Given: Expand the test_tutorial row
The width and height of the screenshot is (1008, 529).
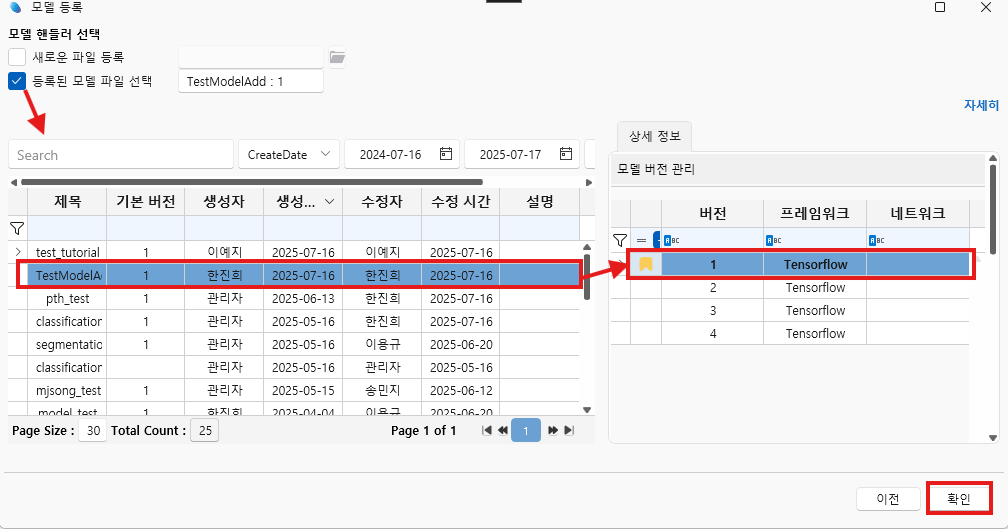Looking at the screenshot, I should pos(17,252).
